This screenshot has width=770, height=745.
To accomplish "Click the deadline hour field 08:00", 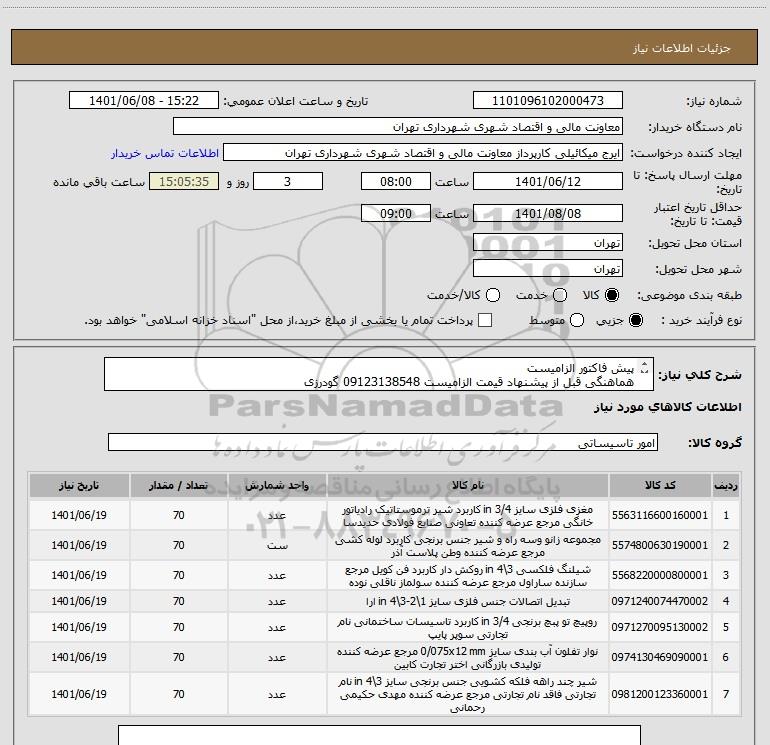I will (x=396, y=181).
